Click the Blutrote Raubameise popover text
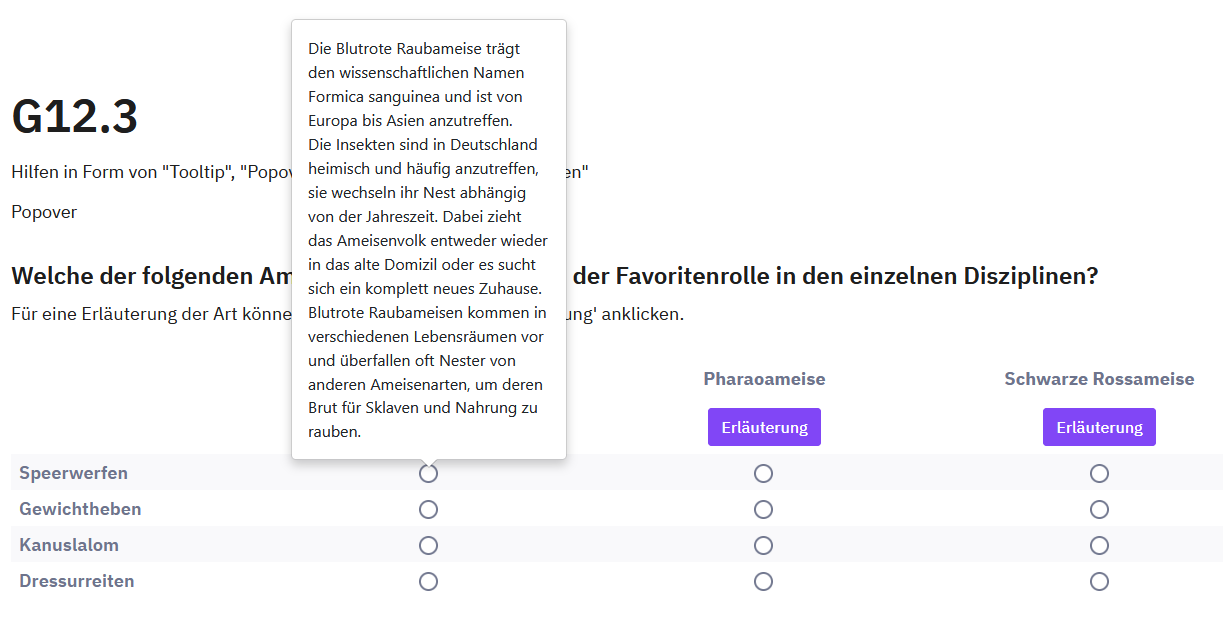 (x=428, y=240)
